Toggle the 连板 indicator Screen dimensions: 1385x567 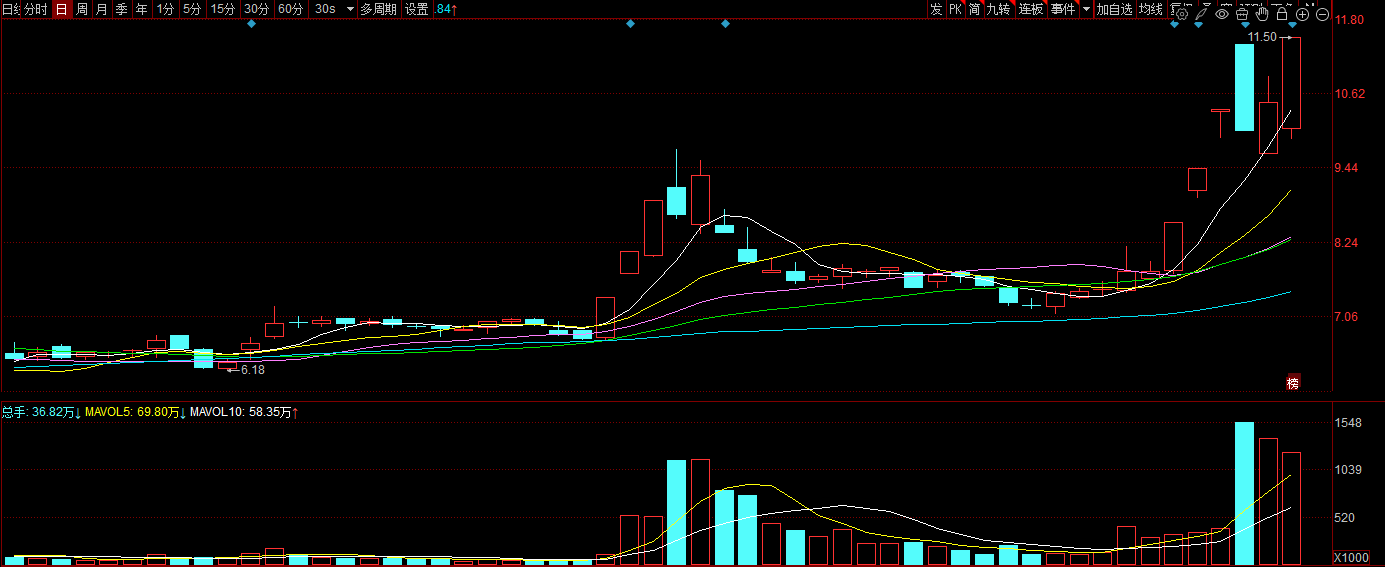[x=1031, y=9]
